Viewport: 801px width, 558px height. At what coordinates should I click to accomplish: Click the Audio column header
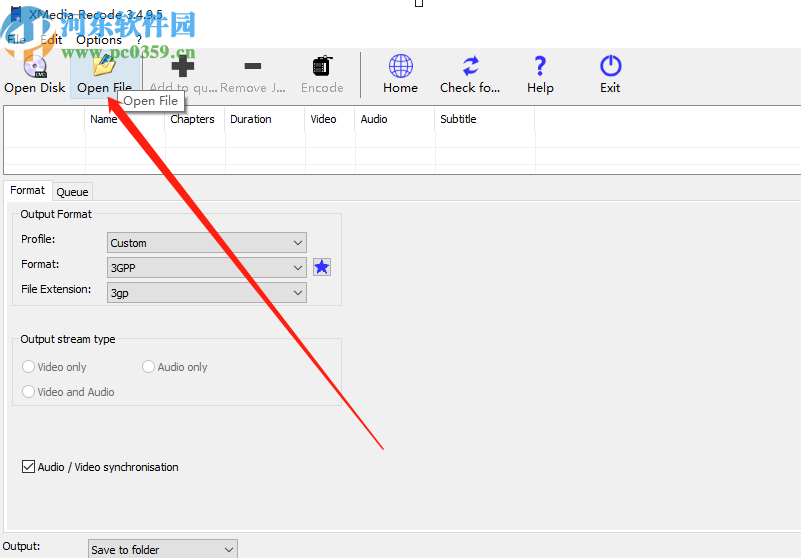pos(395,119)
